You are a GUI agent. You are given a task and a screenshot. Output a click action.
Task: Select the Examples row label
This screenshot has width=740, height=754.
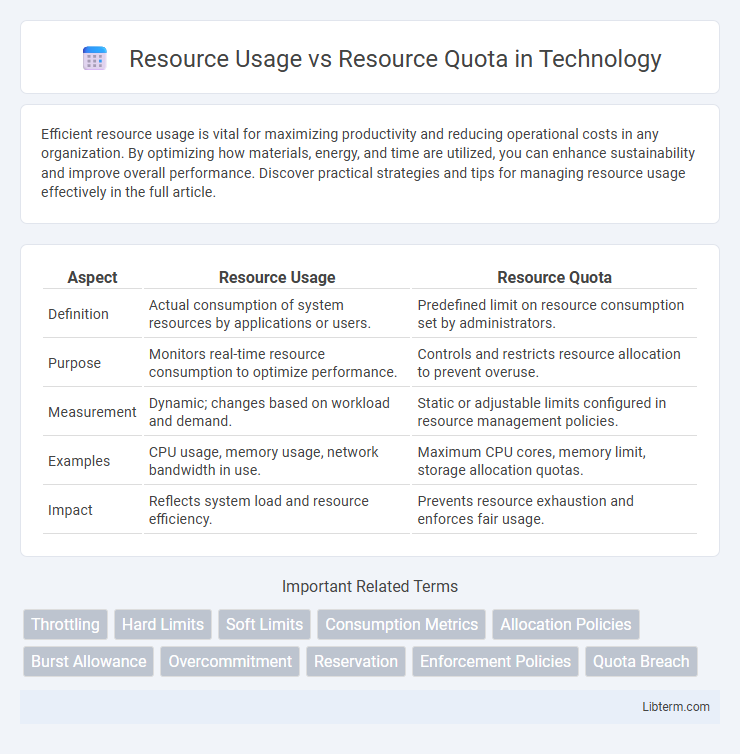tap(79, 461)
